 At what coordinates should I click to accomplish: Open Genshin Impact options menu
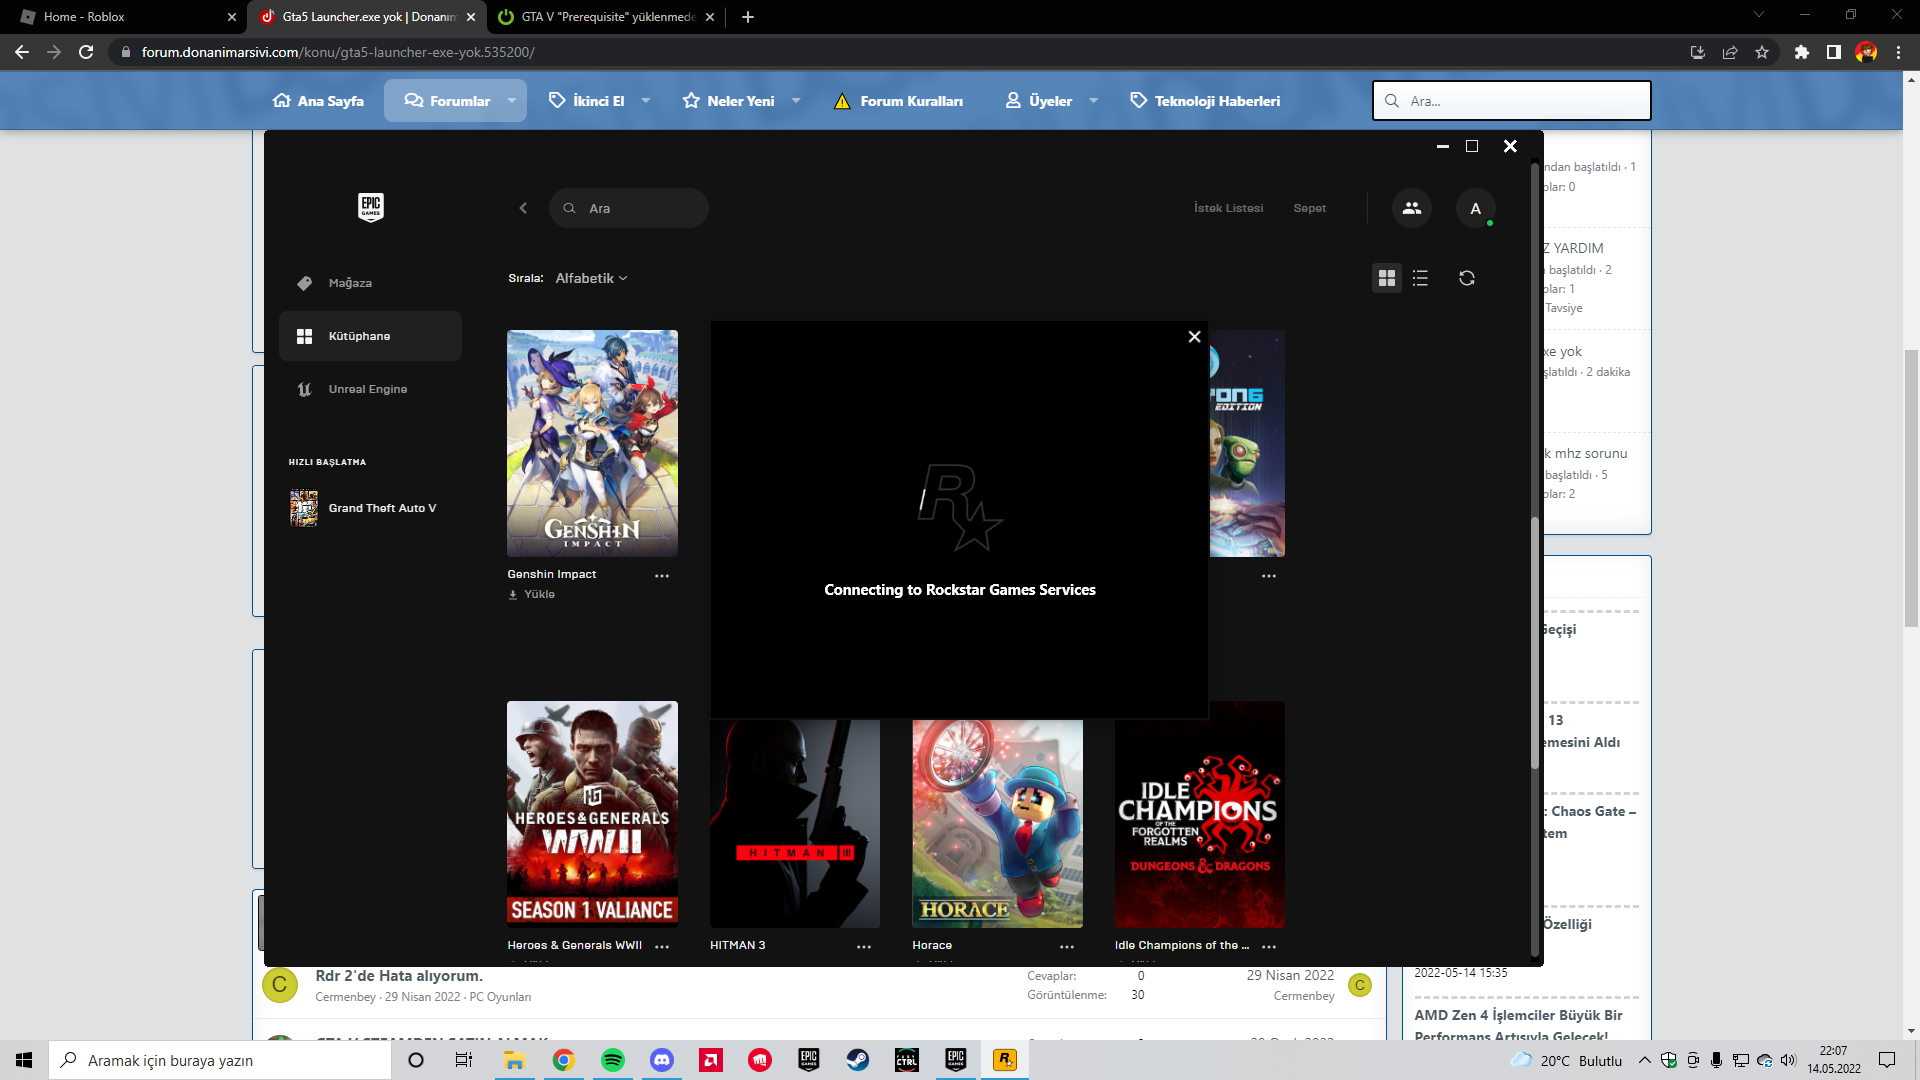click(661, 576)
